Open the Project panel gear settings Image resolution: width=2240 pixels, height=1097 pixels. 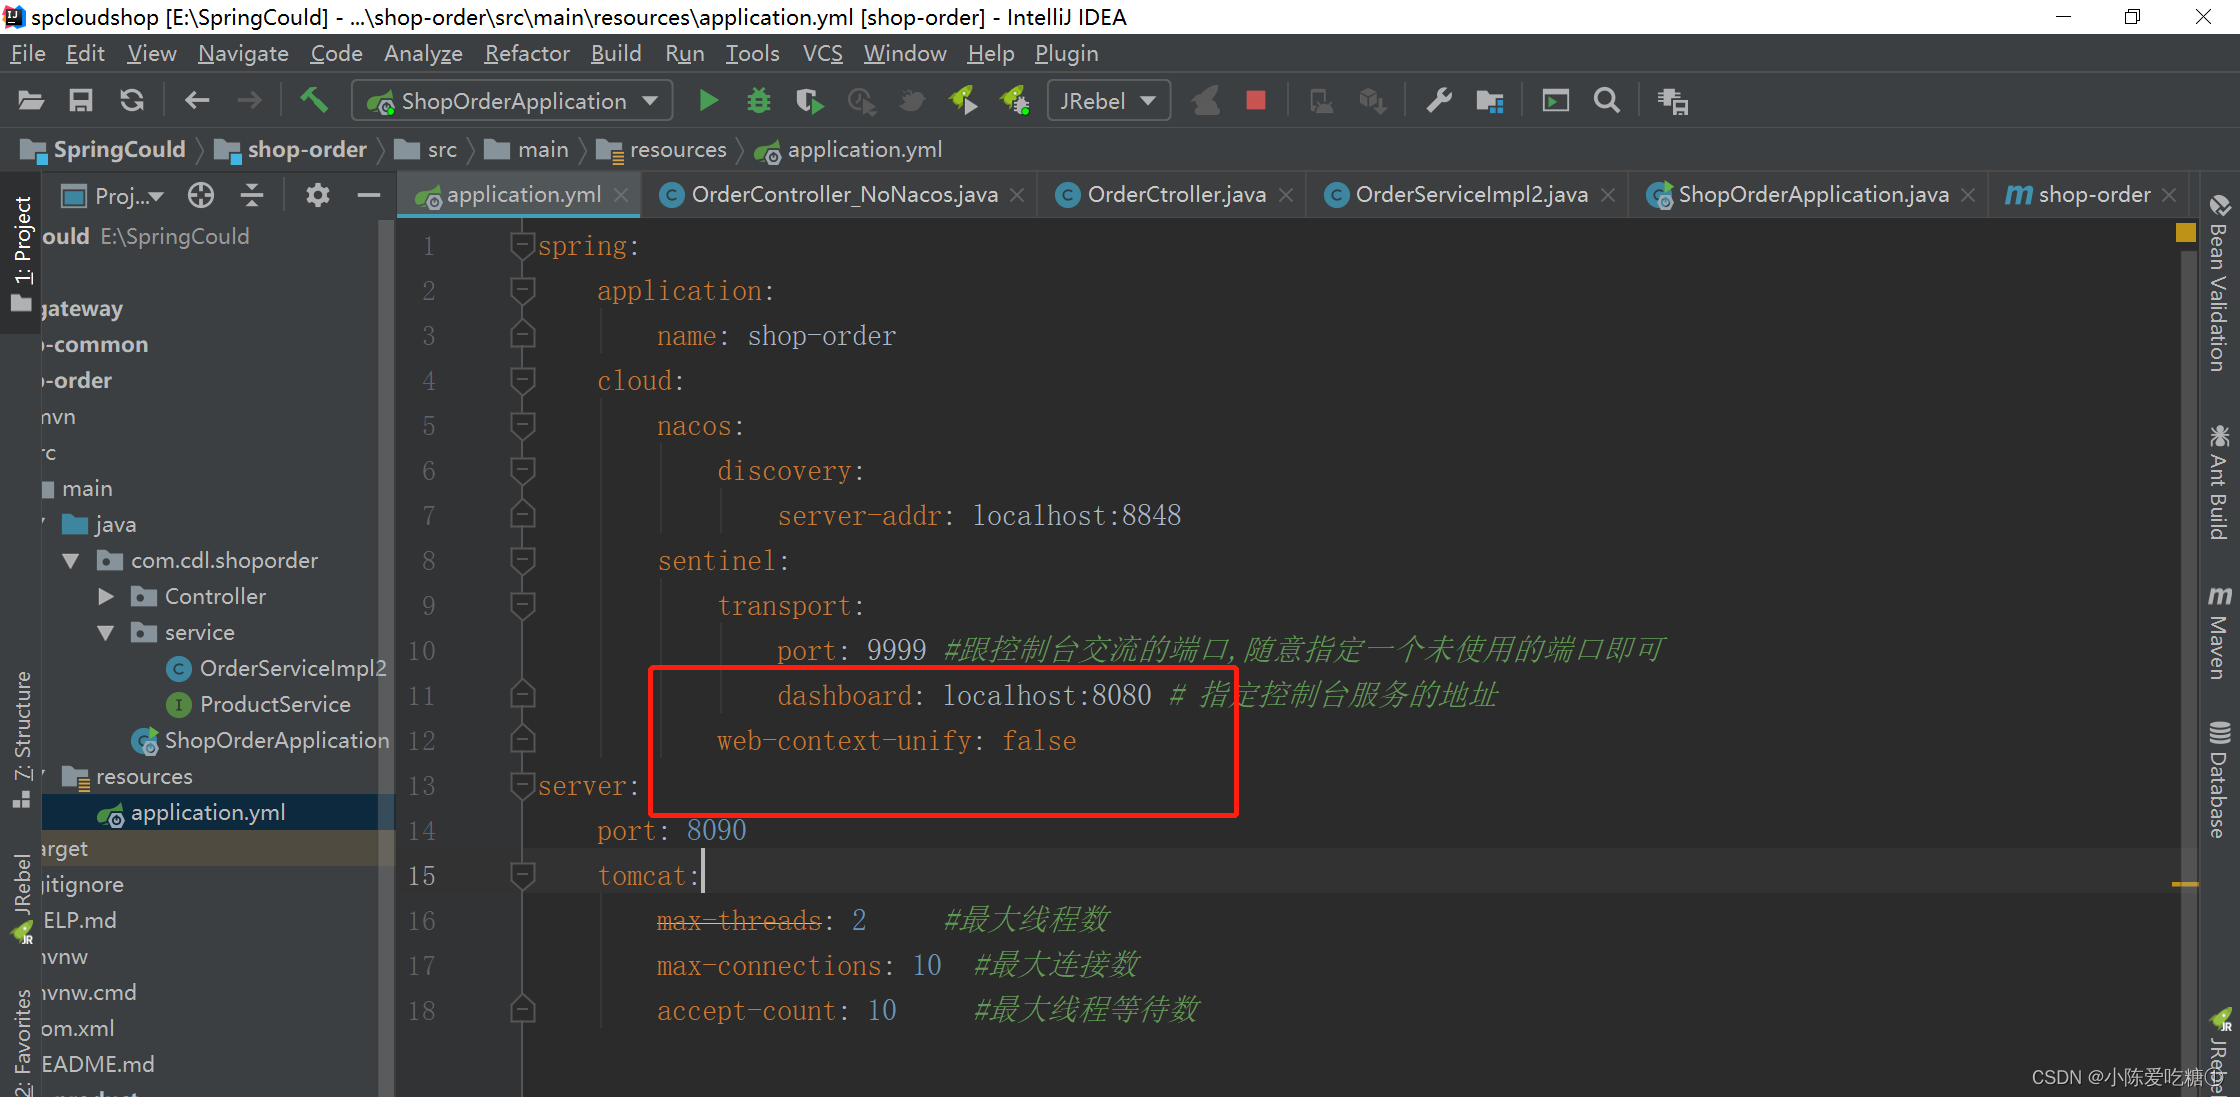(318, 195)
